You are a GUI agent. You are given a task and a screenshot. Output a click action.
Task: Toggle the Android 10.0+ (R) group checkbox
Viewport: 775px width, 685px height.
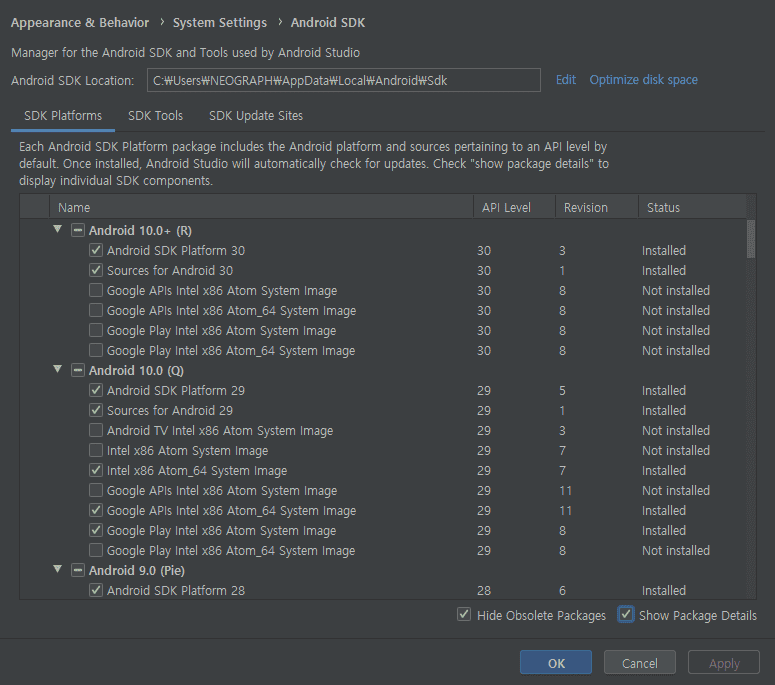pos(78,230)
